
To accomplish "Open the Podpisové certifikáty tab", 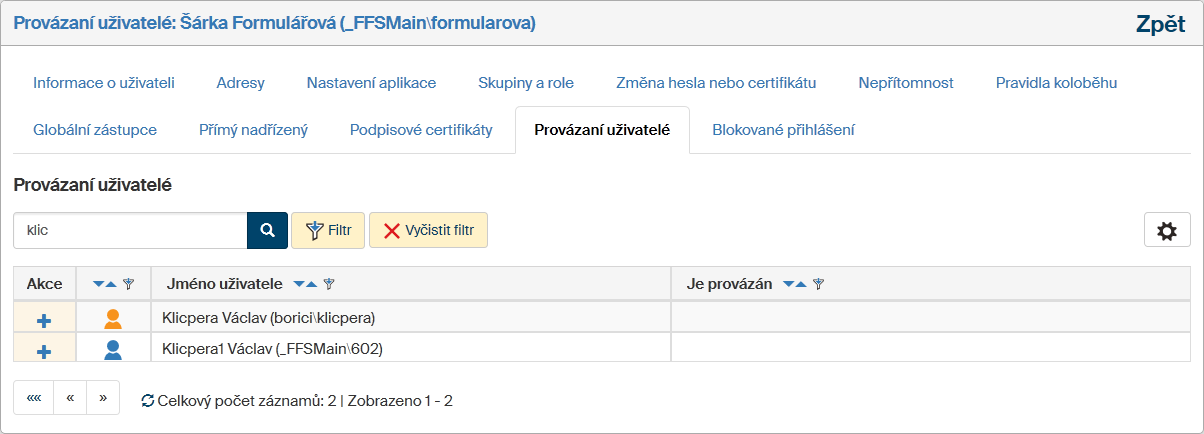I will (x=421, y=130).
